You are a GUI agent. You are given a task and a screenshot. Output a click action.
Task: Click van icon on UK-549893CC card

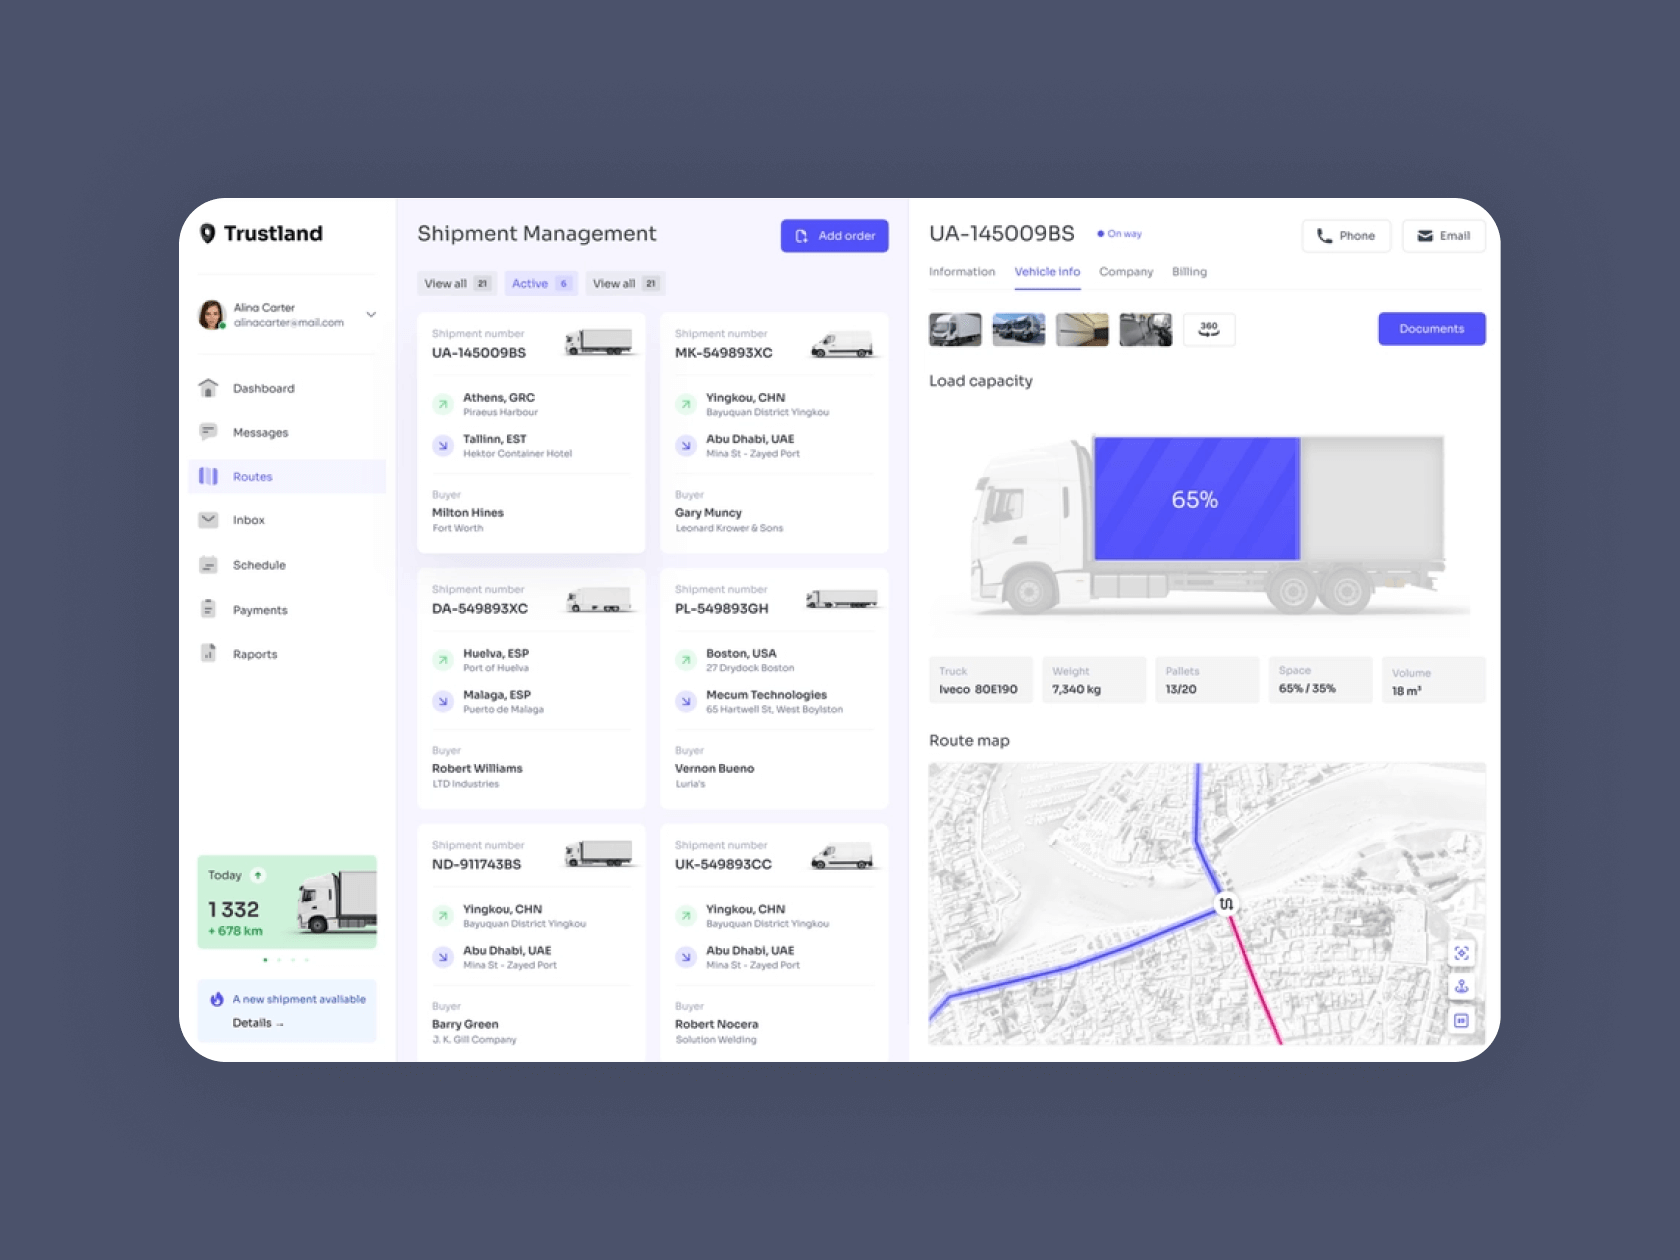tap(842, 856)
